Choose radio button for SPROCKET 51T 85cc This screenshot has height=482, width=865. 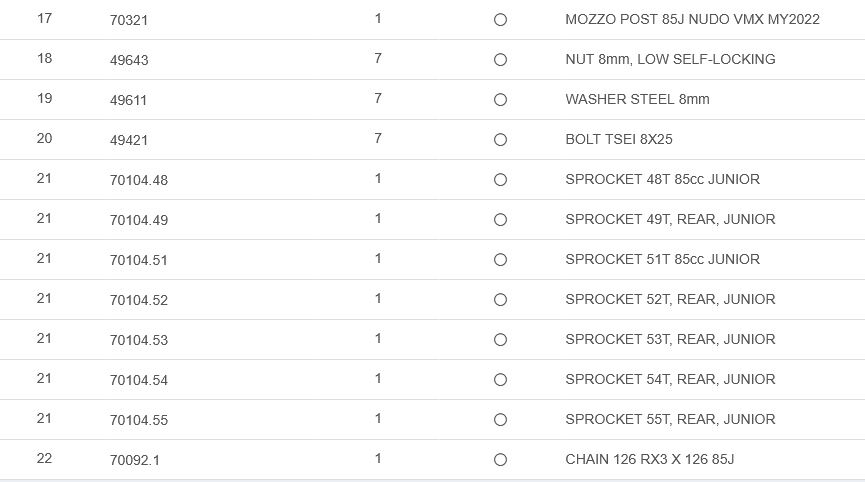[x=500, y=260]
